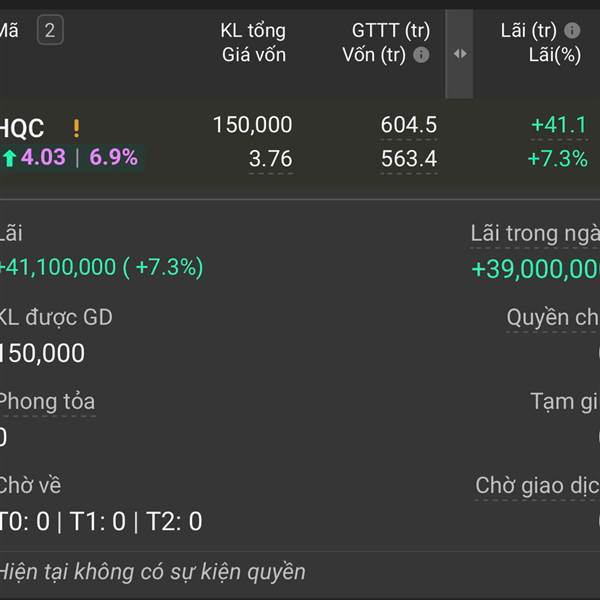The width and height of the screenshot is (600, 600).
Task: Sort by the Mã column header
Action: pyautogui.click(x=9, y=31)
